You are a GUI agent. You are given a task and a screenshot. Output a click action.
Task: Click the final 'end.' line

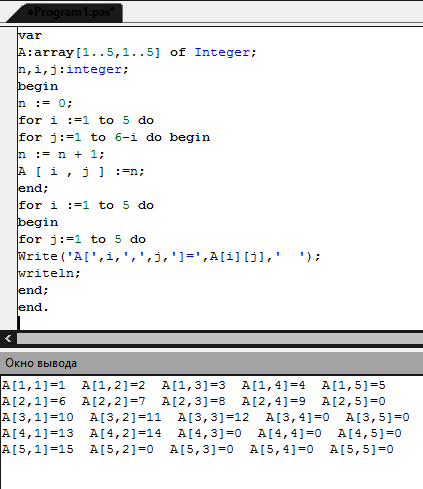[33, 307]
